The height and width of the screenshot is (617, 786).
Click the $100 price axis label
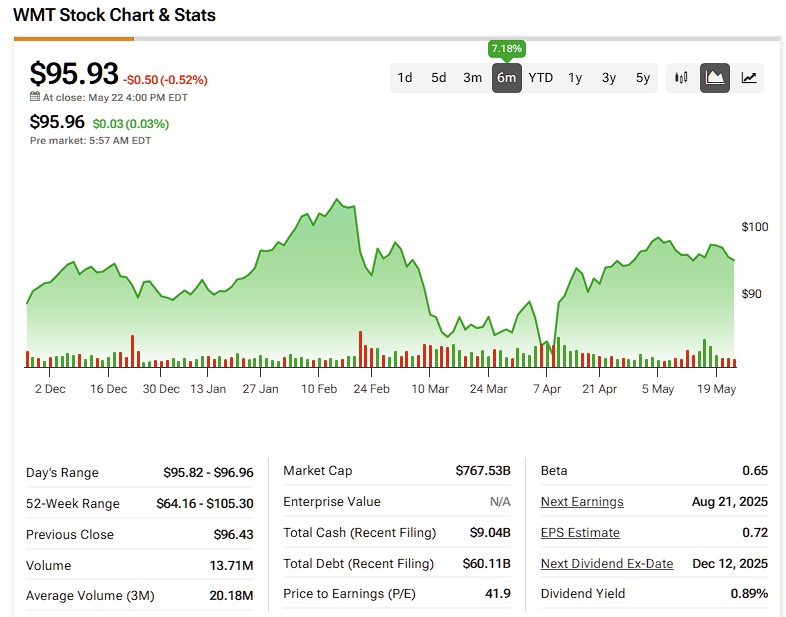(x=755, y=227)
